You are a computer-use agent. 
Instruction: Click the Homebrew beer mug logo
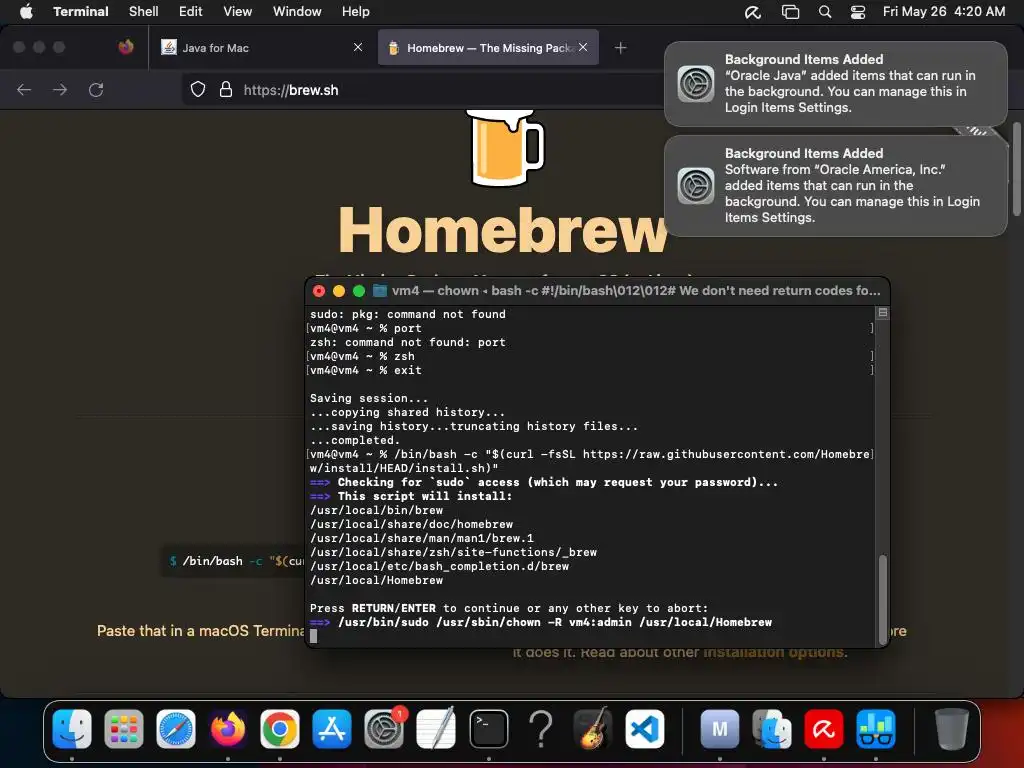click(x=504, y=148)
